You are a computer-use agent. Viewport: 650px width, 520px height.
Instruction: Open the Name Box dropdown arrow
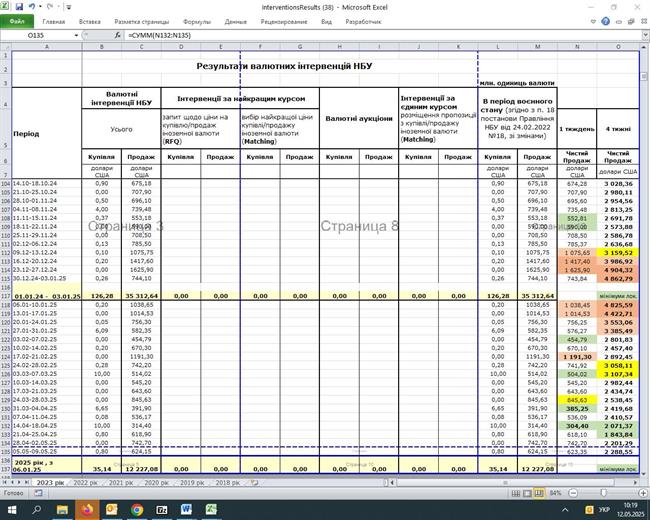[x=76, y=36]
